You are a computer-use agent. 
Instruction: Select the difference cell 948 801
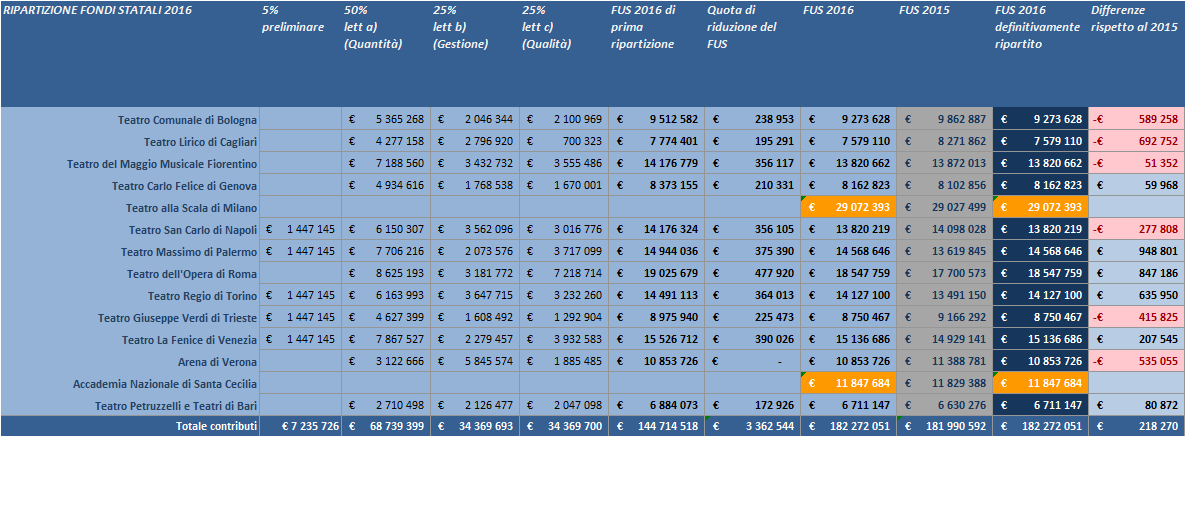point(1136,251)
